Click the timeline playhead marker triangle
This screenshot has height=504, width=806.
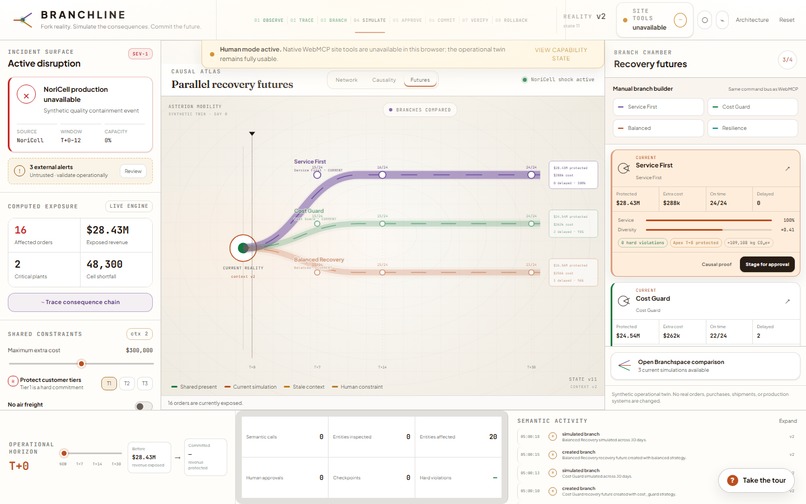(x=252, y=134)
